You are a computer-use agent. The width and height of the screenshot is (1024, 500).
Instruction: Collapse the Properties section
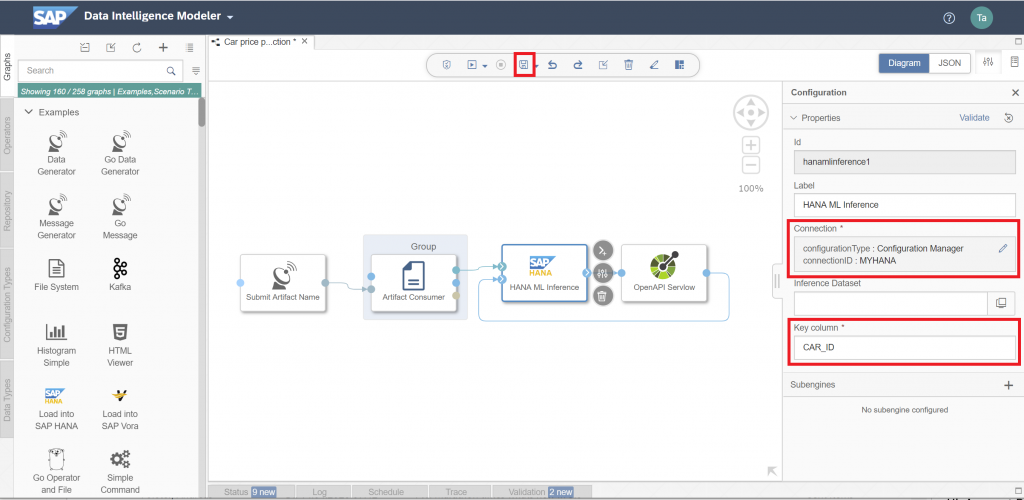tap(793, 118)
